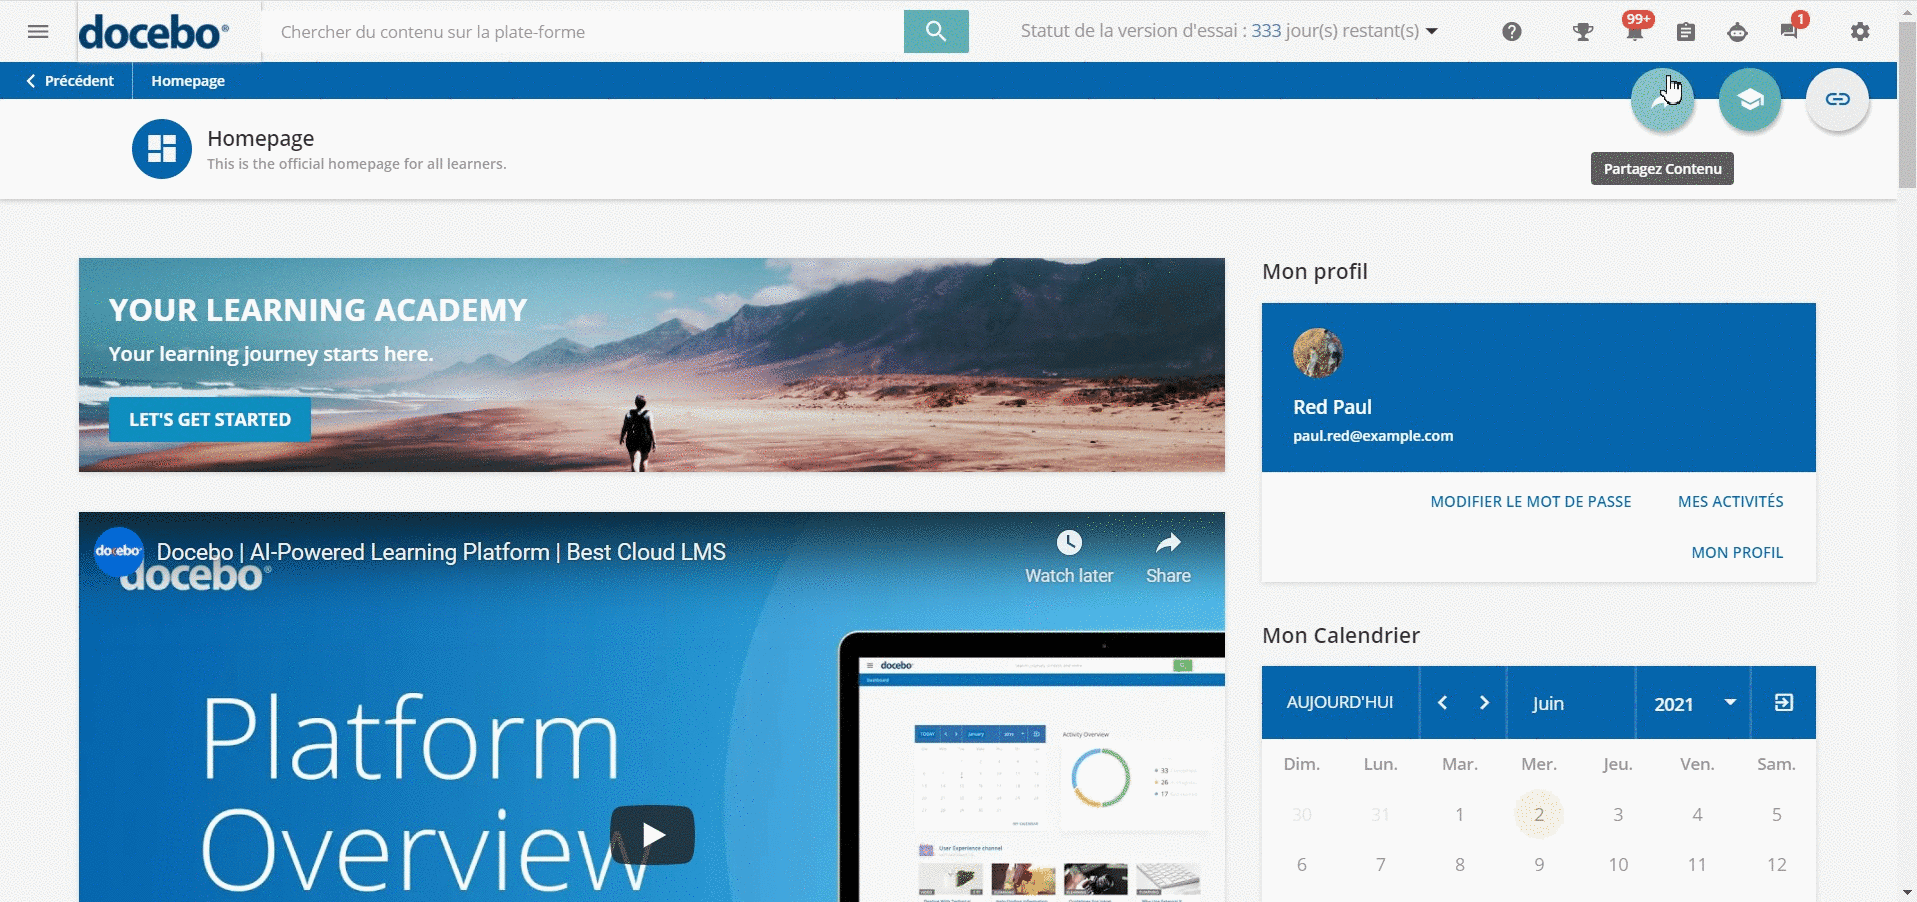Select June 11 in the calendar
The width and height of the screenshot is (1917, 902).
click(1697, 864)
